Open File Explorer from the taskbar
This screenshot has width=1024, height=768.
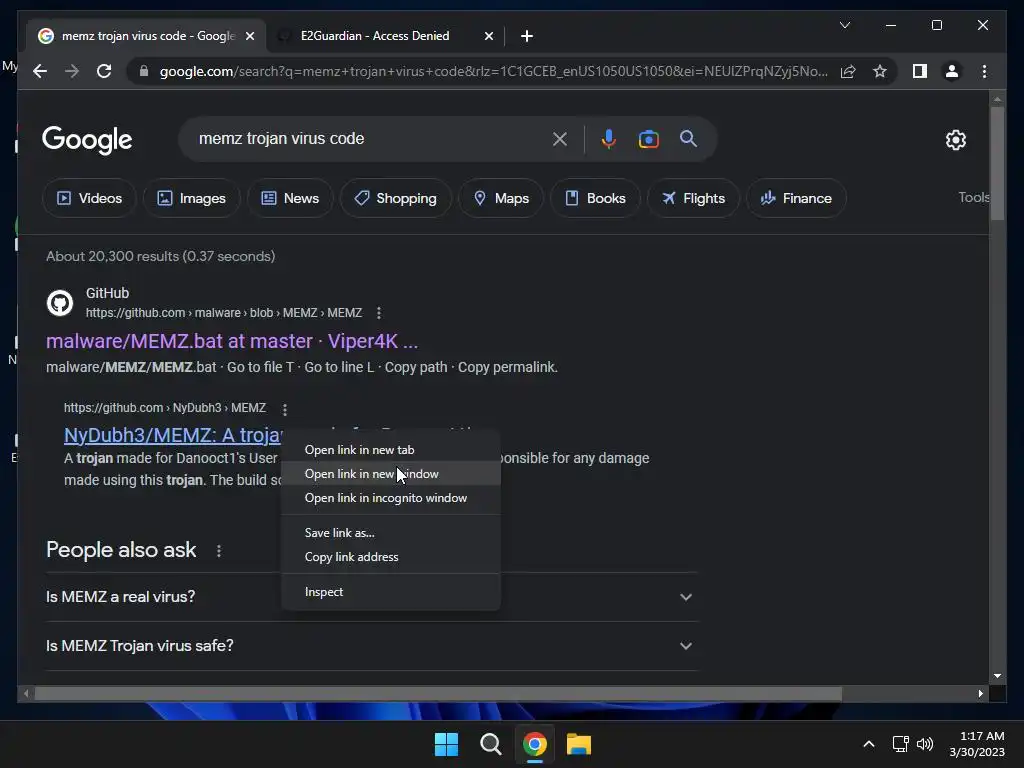tap(579, 744)
